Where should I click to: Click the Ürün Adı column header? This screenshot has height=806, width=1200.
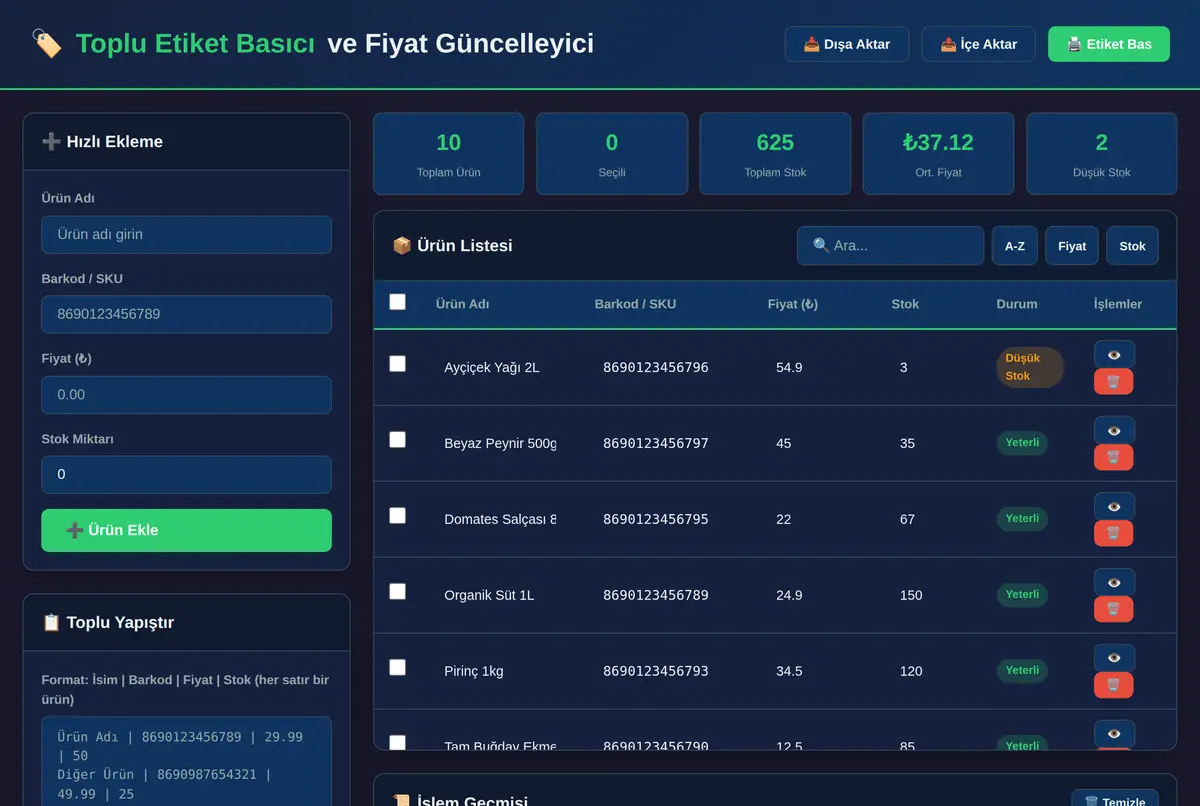pyautogui.click(x=462, y=304)
